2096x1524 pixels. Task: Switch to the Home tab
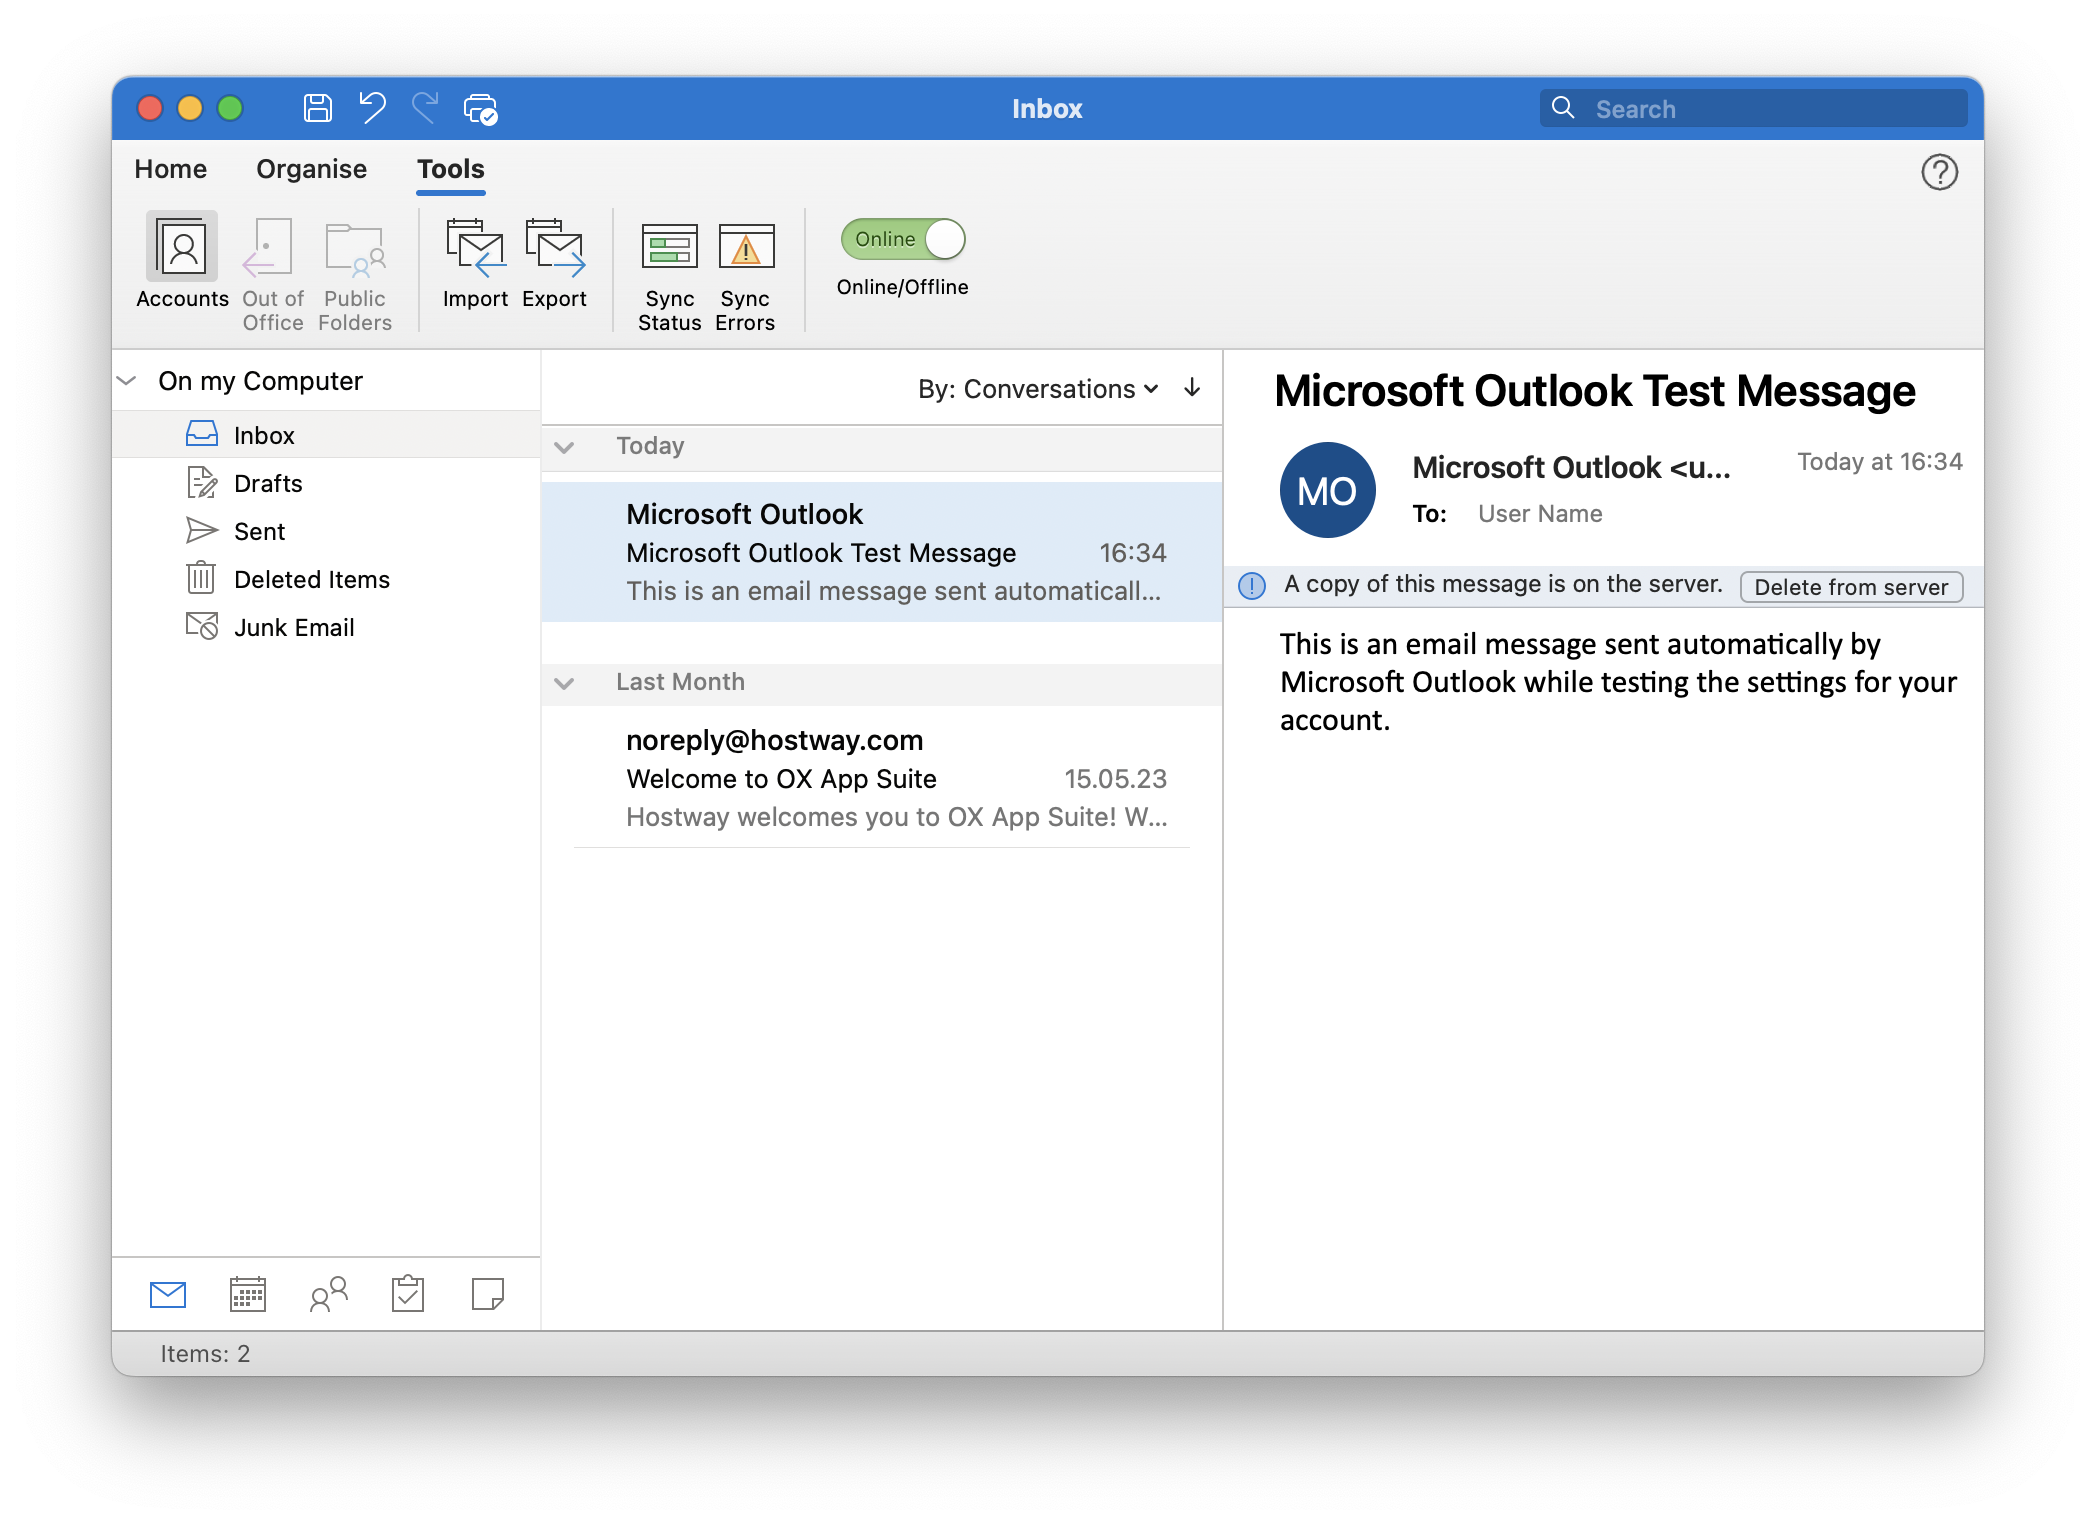coord(170,169)
